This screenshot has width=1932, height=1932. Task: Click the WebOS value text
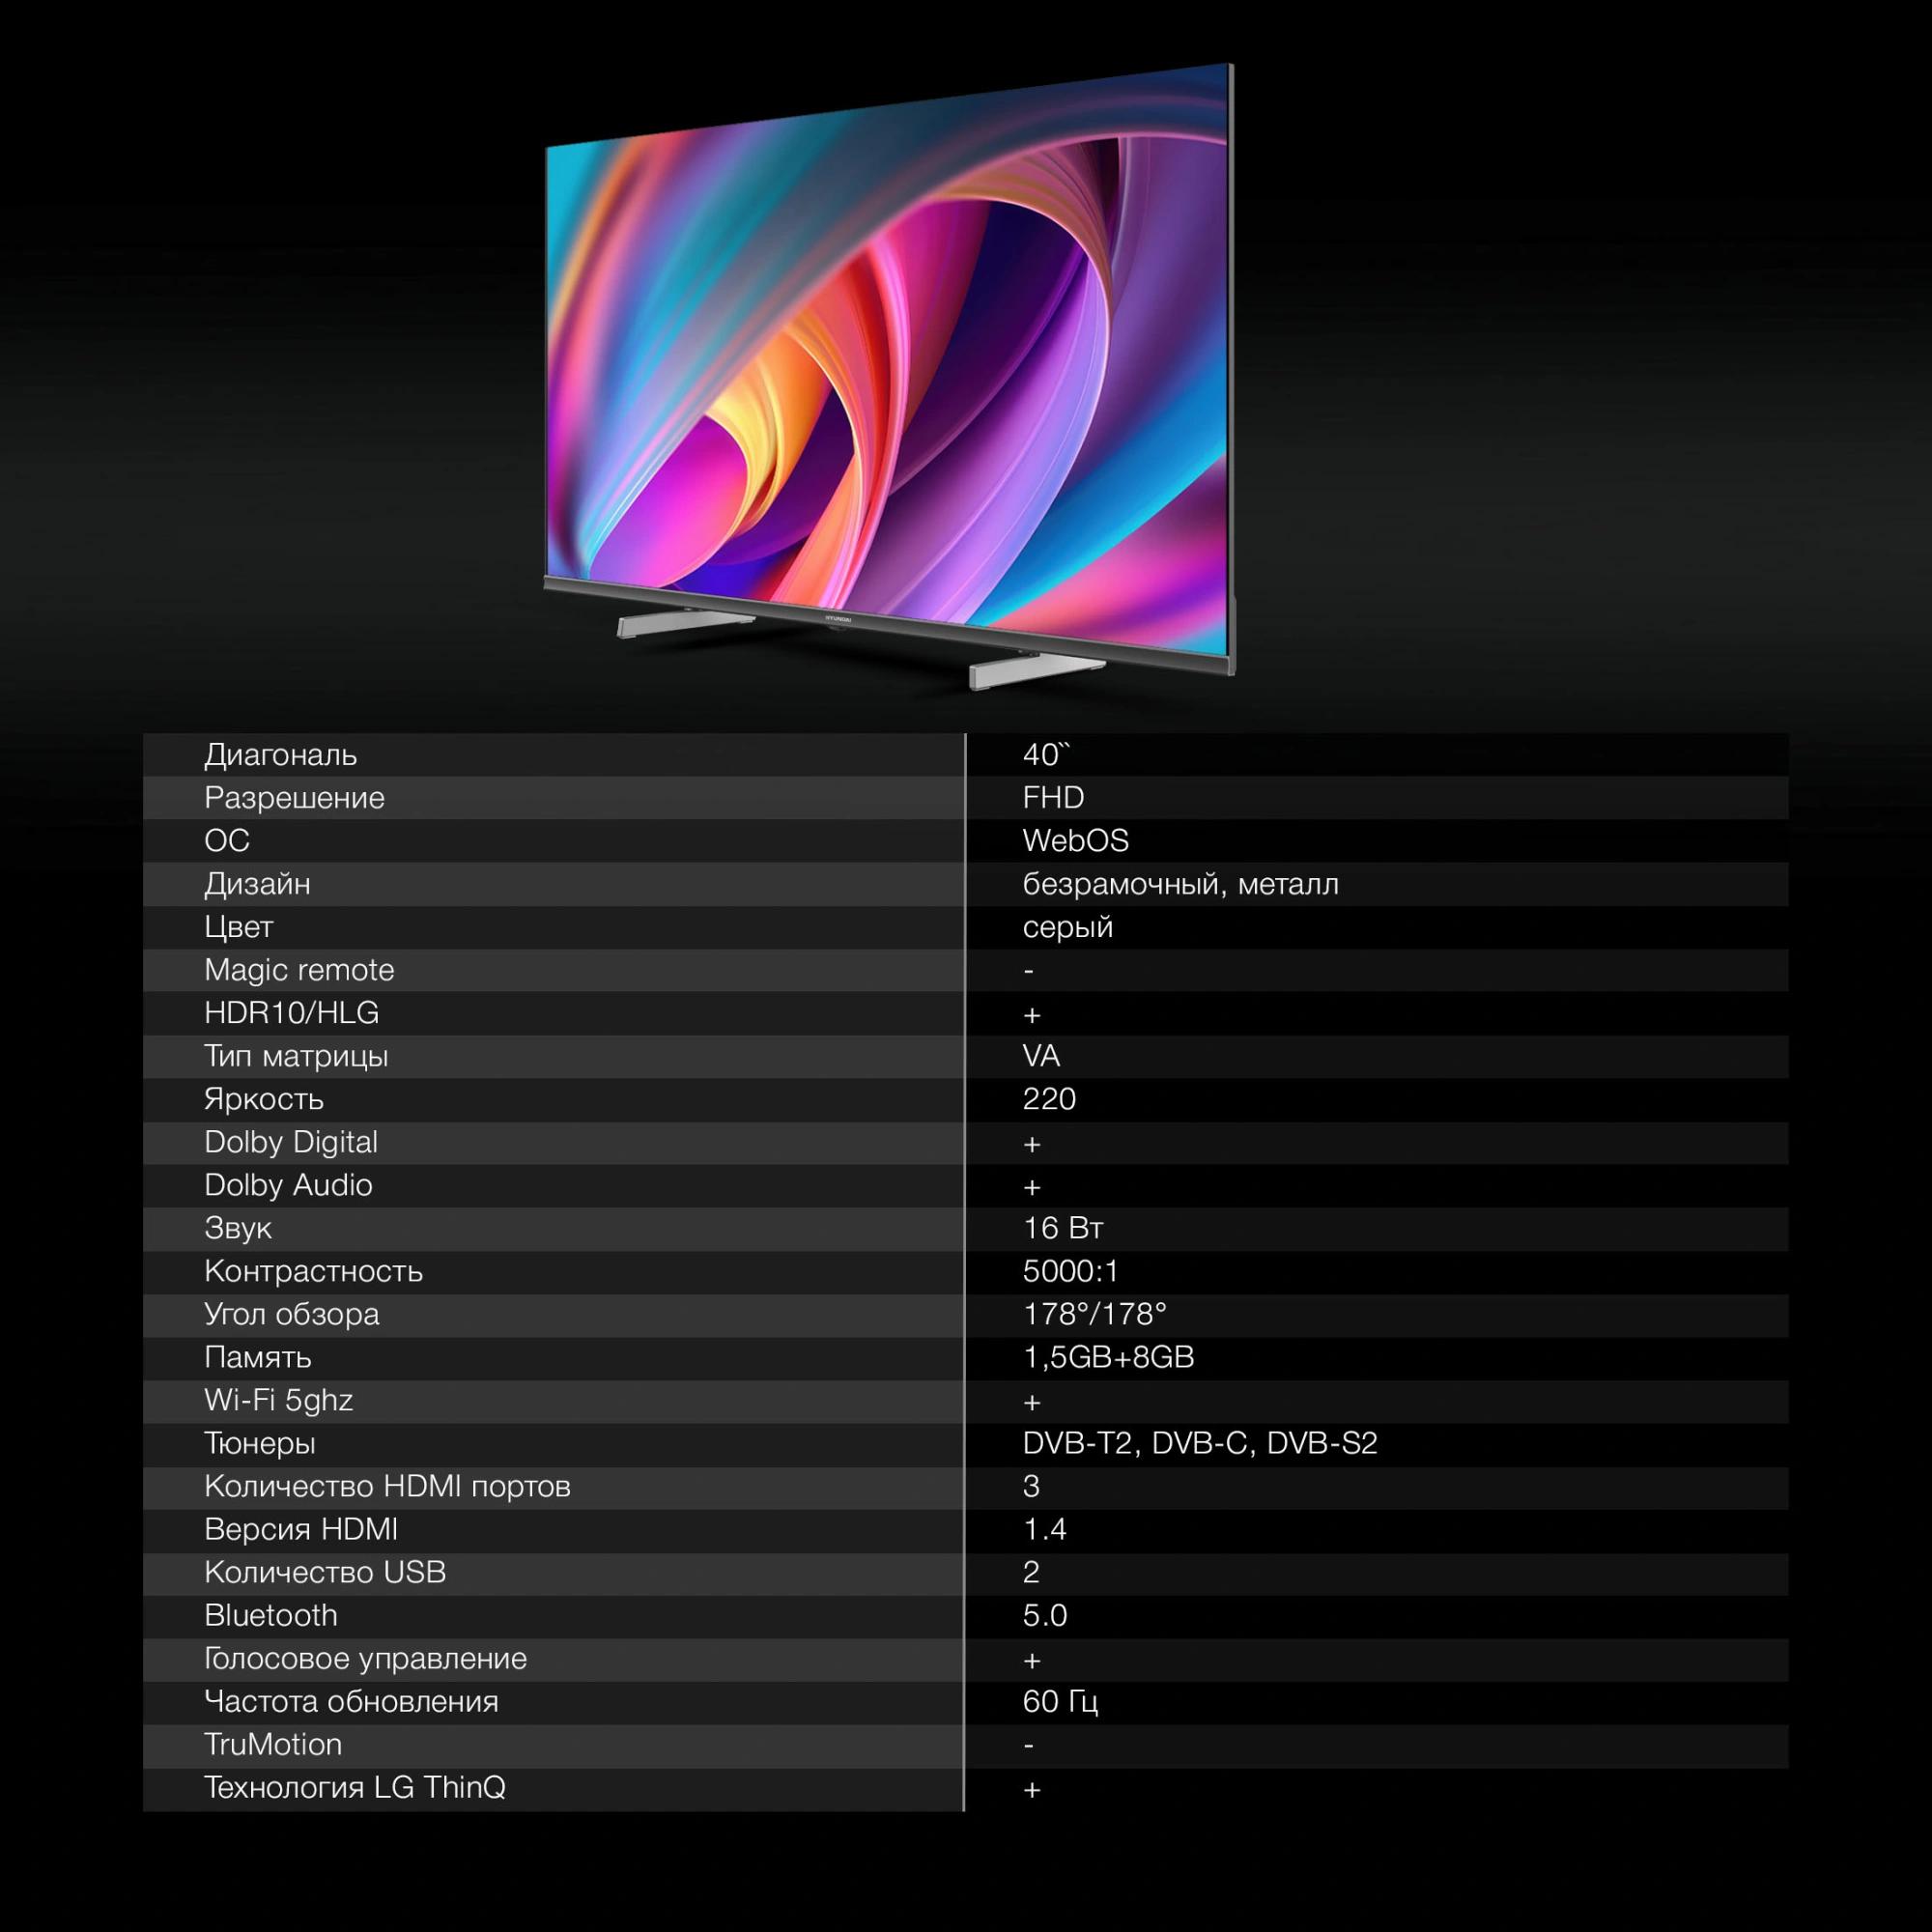pyautogui.click(x=1075, y=841)
